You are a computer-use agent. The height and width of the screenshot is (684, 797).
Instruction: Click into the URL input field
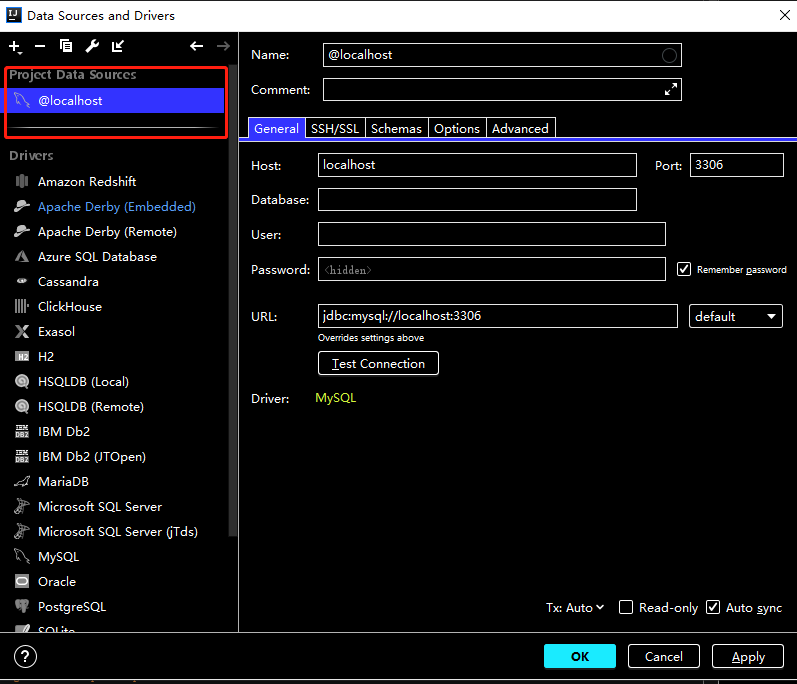(498, 316)
